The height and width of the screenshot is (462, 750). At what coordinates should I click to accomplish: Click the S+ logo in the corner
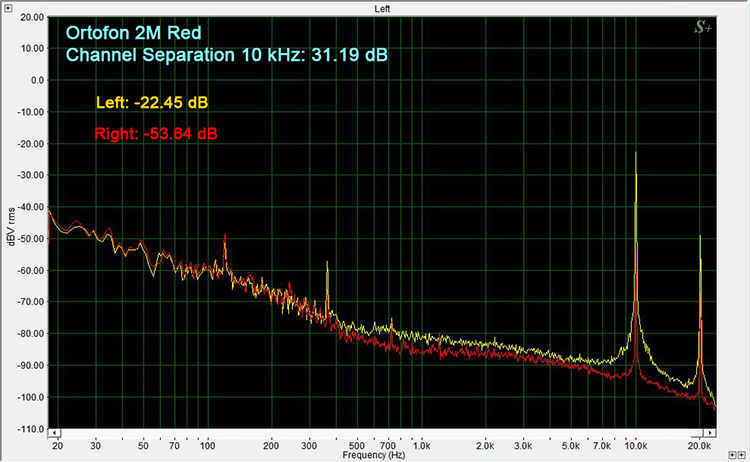click(x=704, y=28)
